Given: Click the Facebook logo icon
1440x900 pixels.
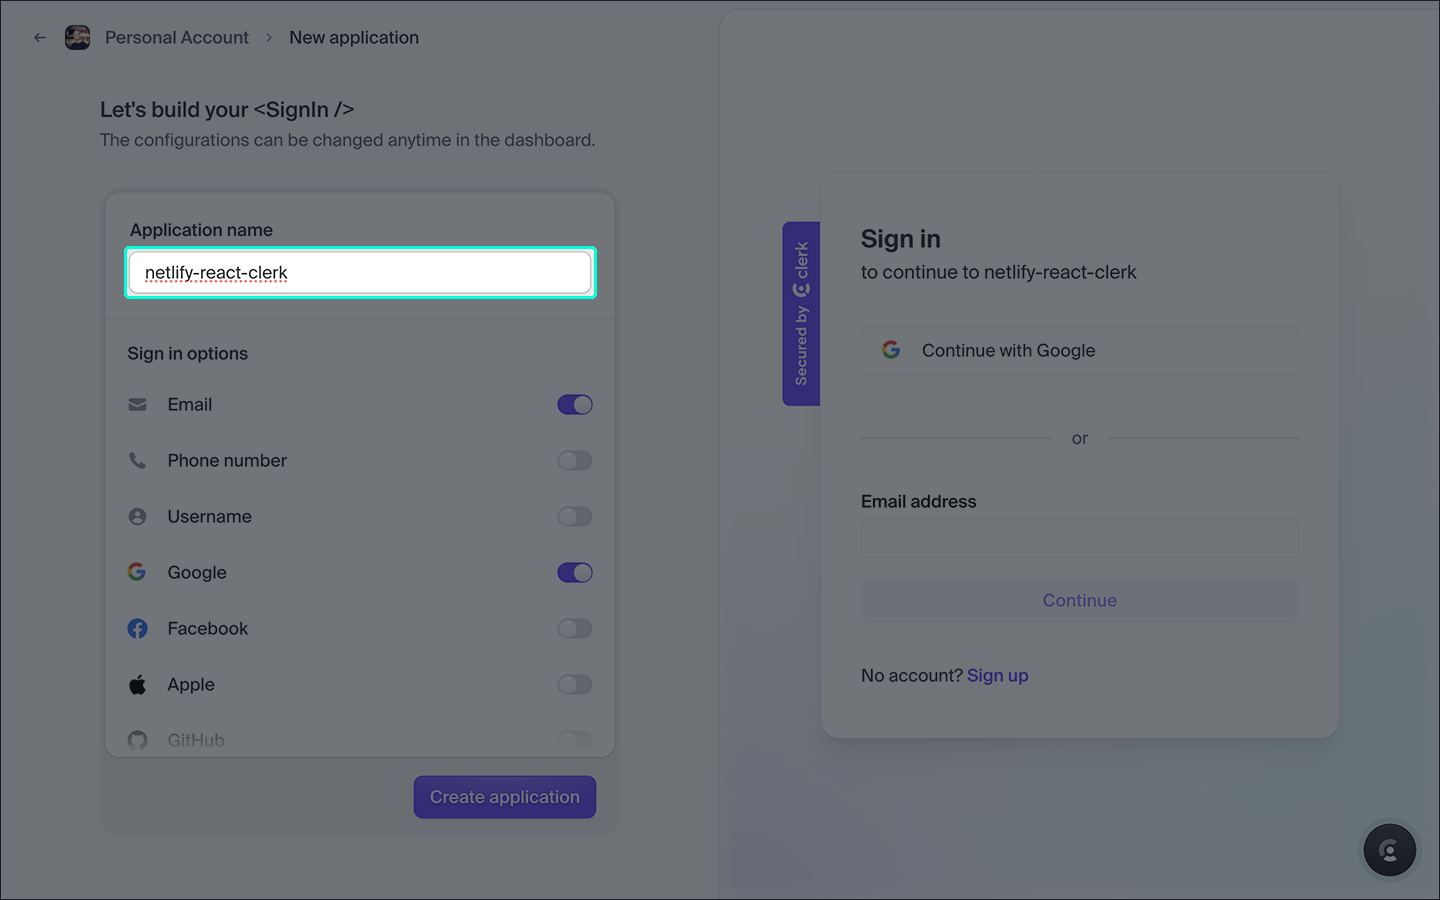Looking at the screenshot, I should click(138, 629).
